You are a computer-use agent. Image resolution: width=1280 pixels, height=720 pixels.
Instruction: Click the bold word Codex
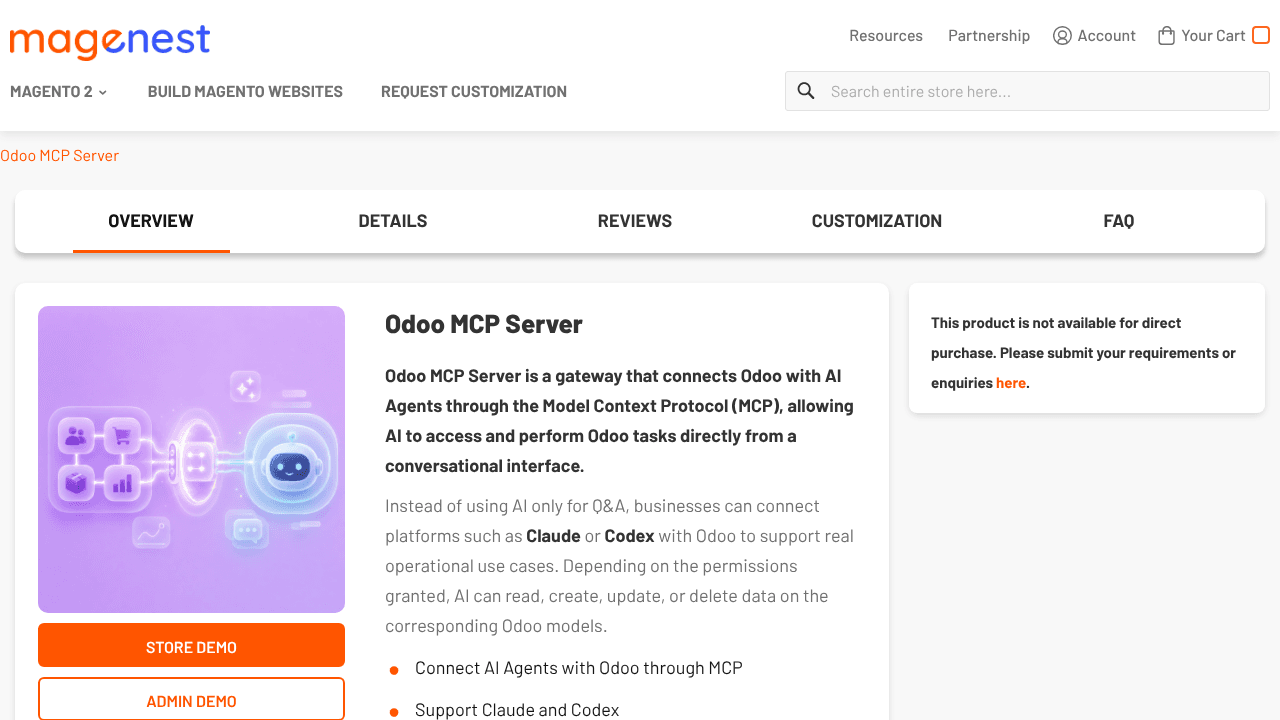pyautogui.click(x=629, y=536)
